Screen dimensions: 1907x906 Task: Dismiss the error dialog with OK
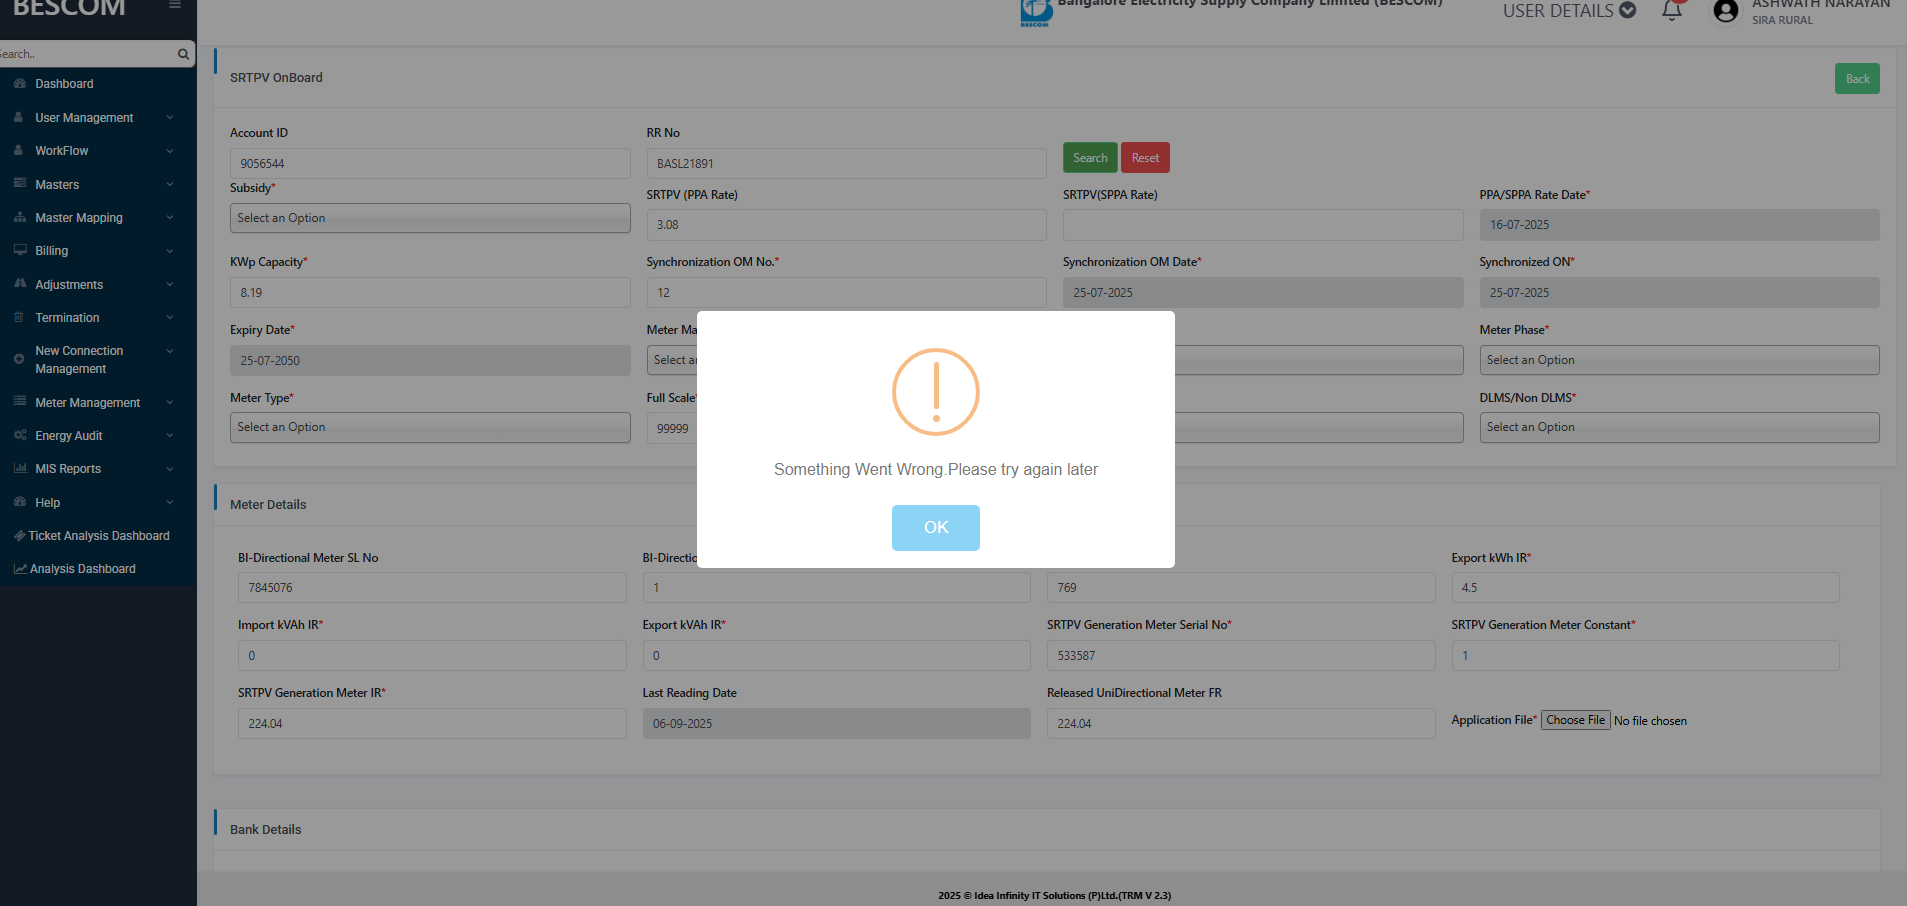click(x=936, y=528)
